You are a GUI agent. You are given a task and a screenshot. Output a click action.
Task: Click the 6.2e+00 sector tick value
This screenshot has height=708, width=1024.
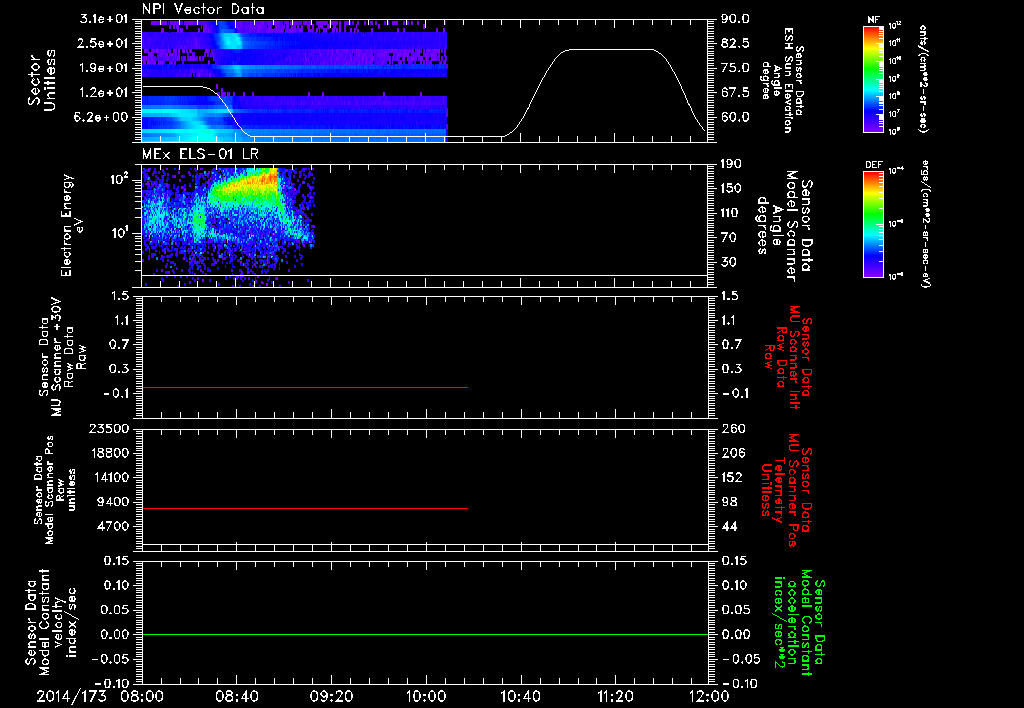coord(103,117)
